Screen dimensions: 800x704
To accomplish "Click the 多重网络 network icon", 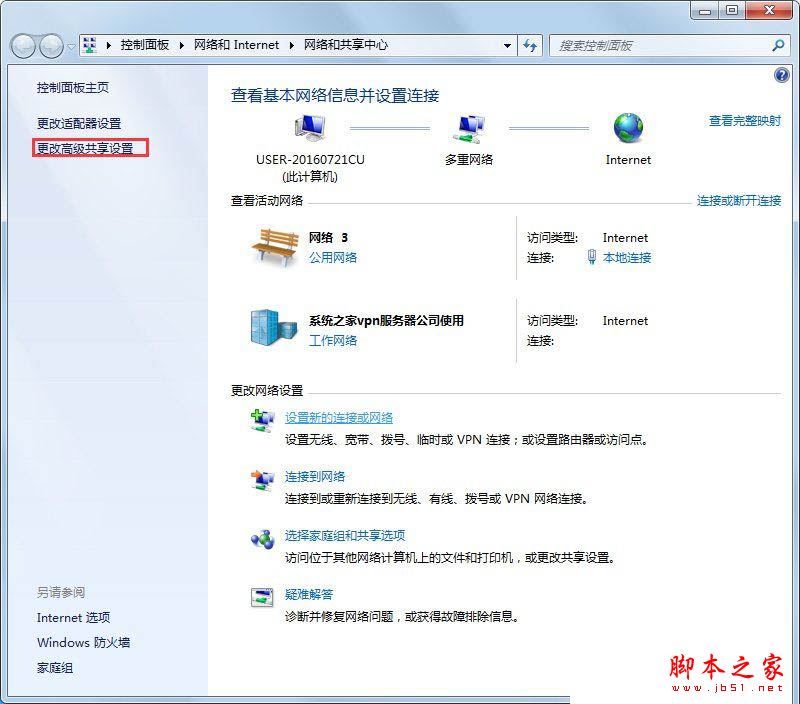I will click(x=469, y=127).
